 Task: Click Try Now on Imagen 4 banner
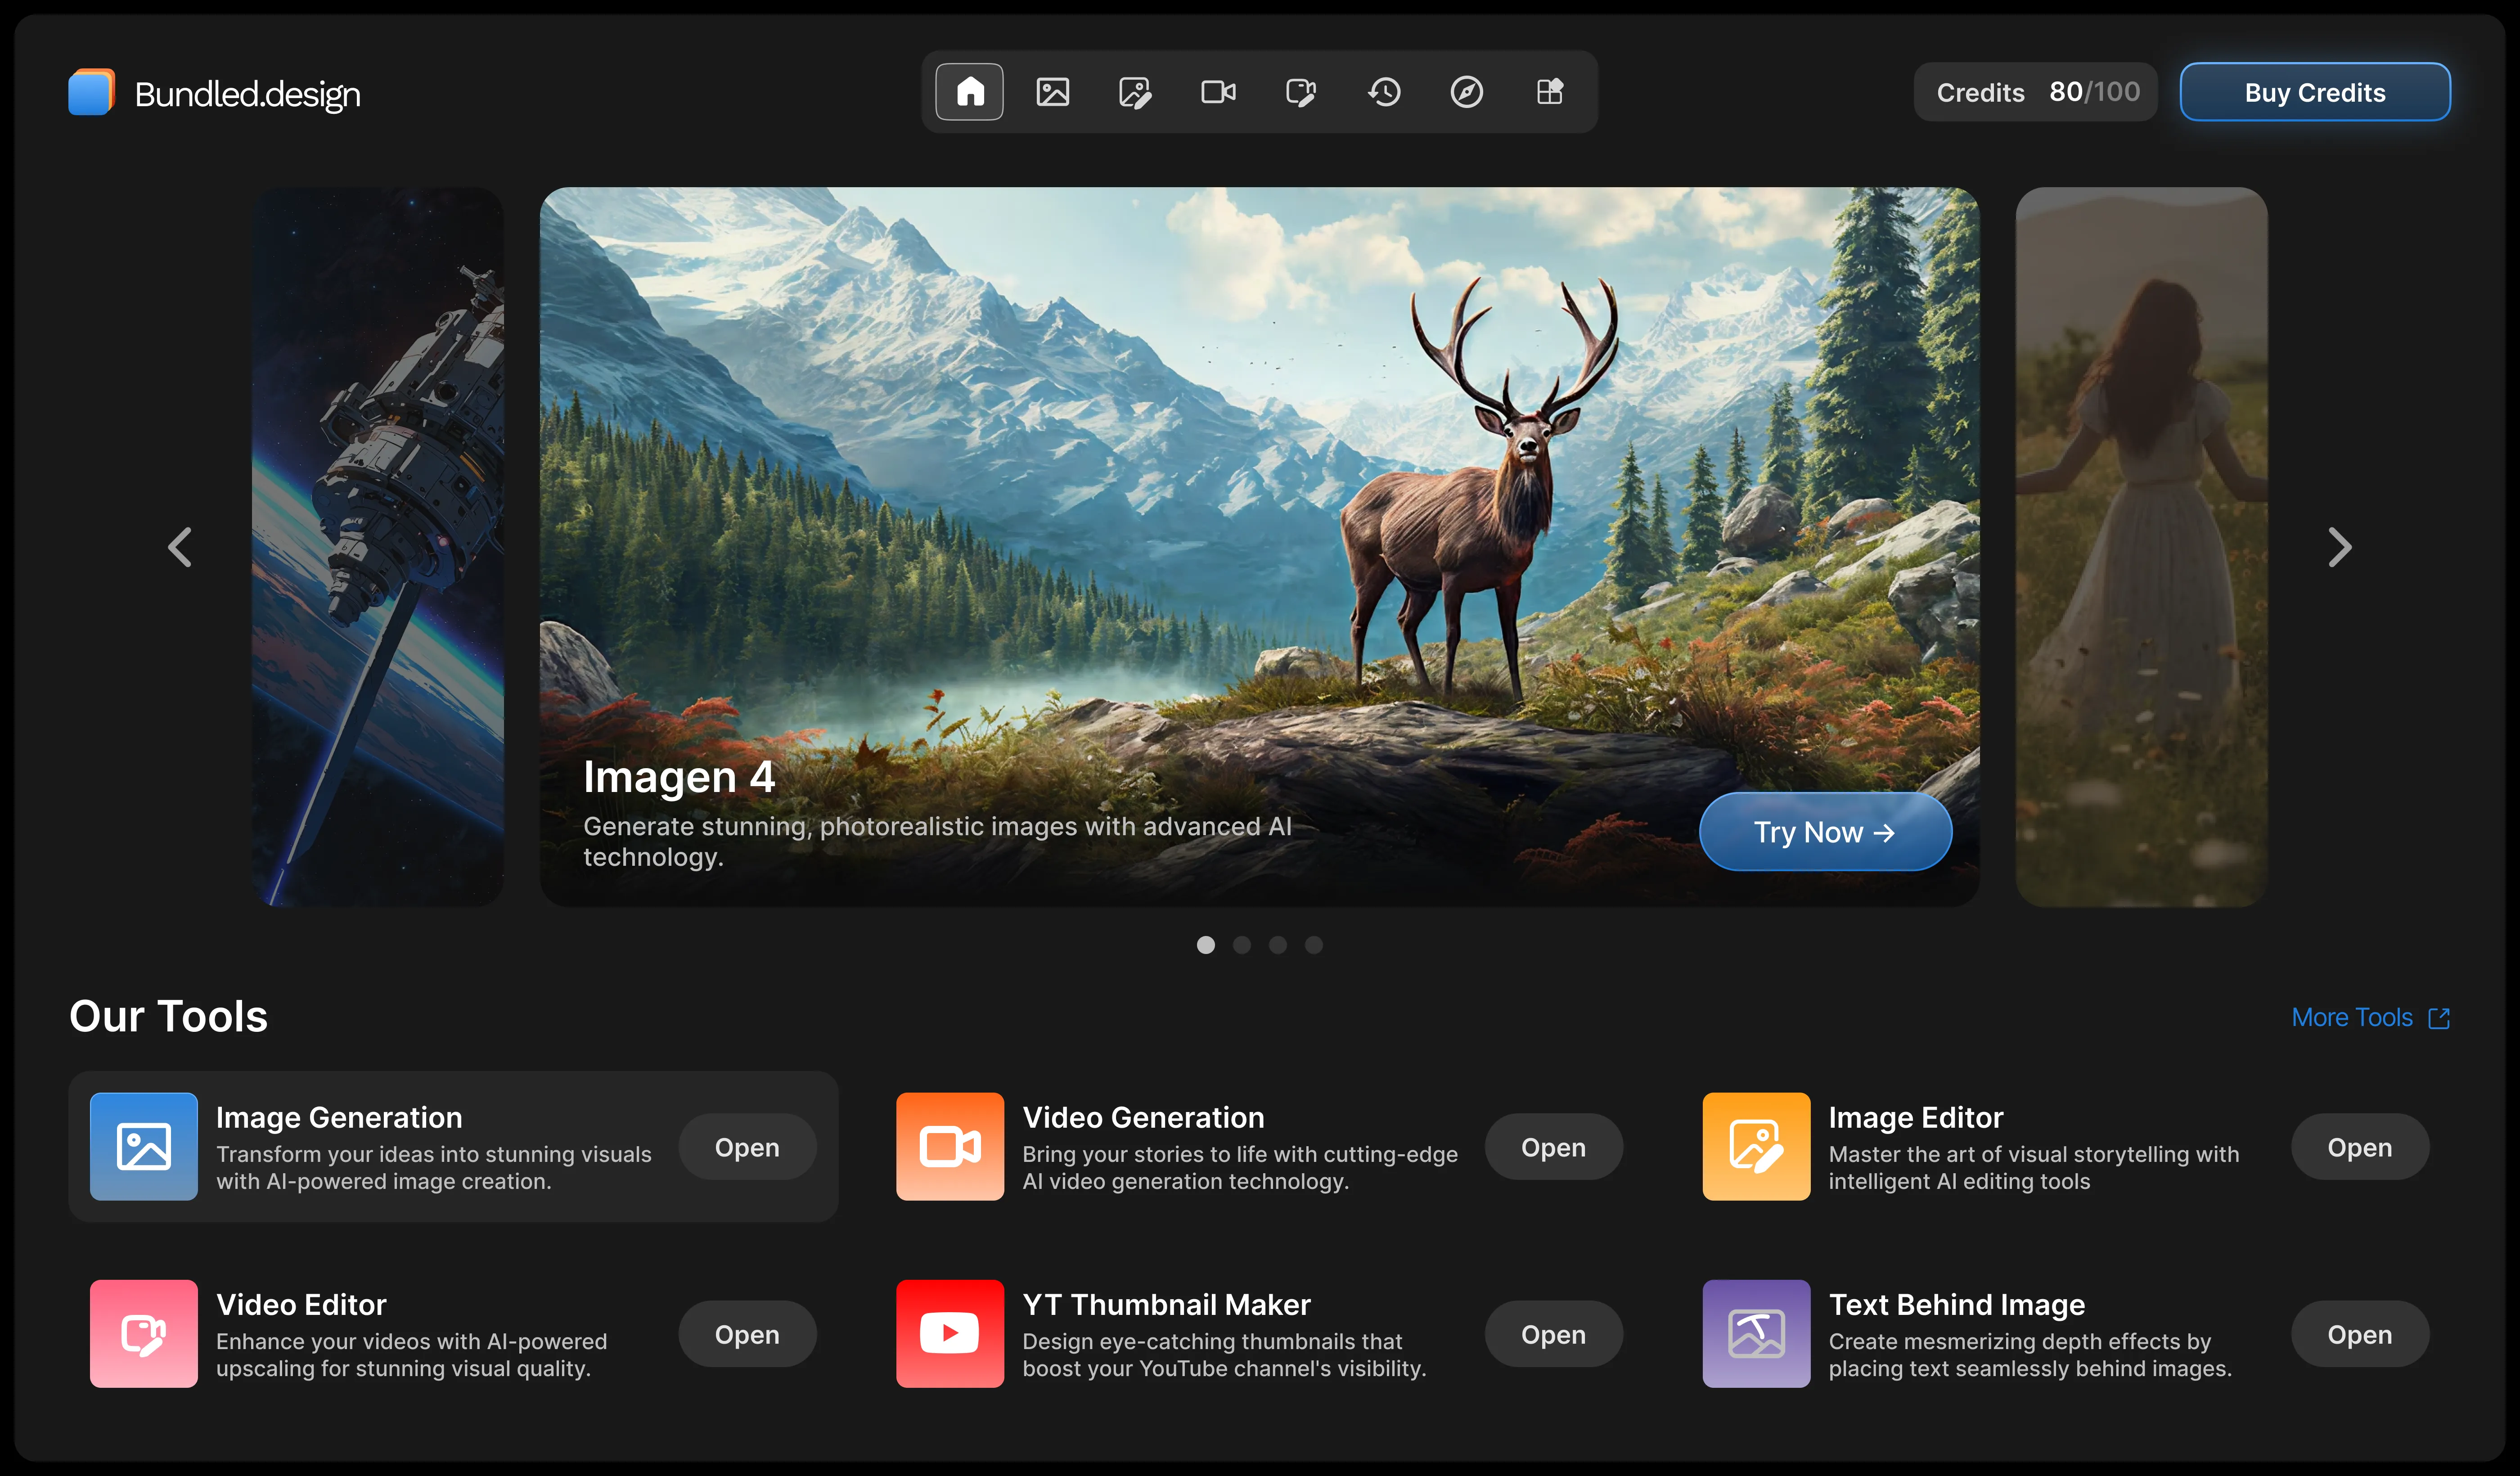coord(1825,832)
